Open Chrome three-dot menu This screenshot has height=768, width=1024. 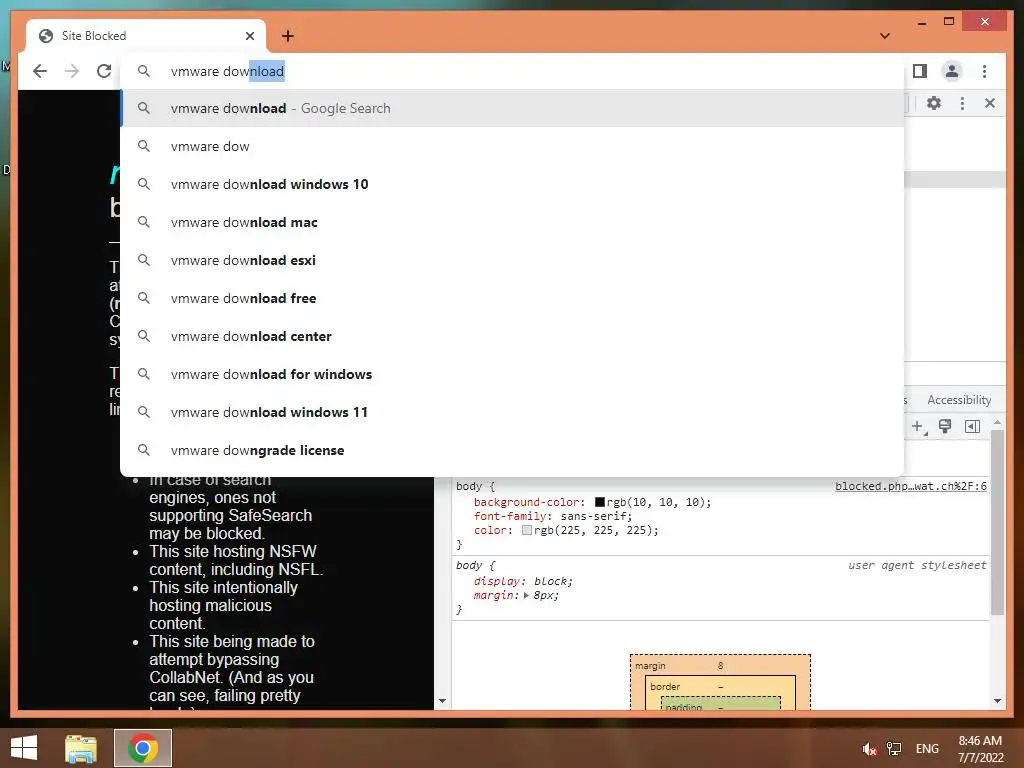pyautogui.click(x=984, y=71)
